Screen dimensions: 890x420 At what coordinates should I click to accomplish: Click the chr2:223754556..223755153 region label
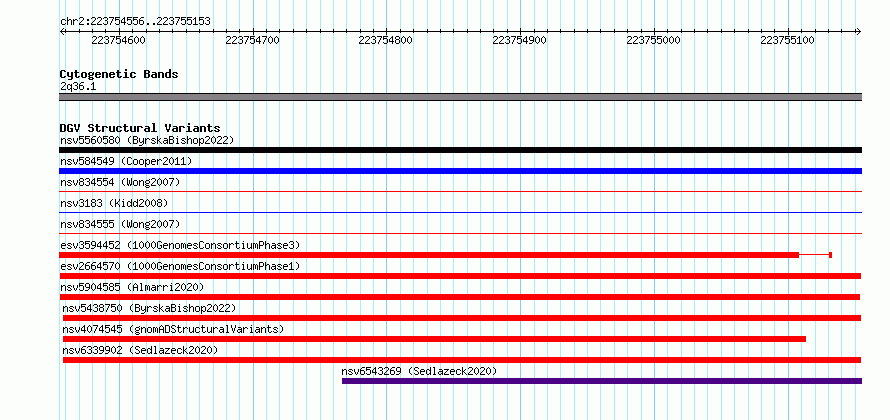click(135, 22)
